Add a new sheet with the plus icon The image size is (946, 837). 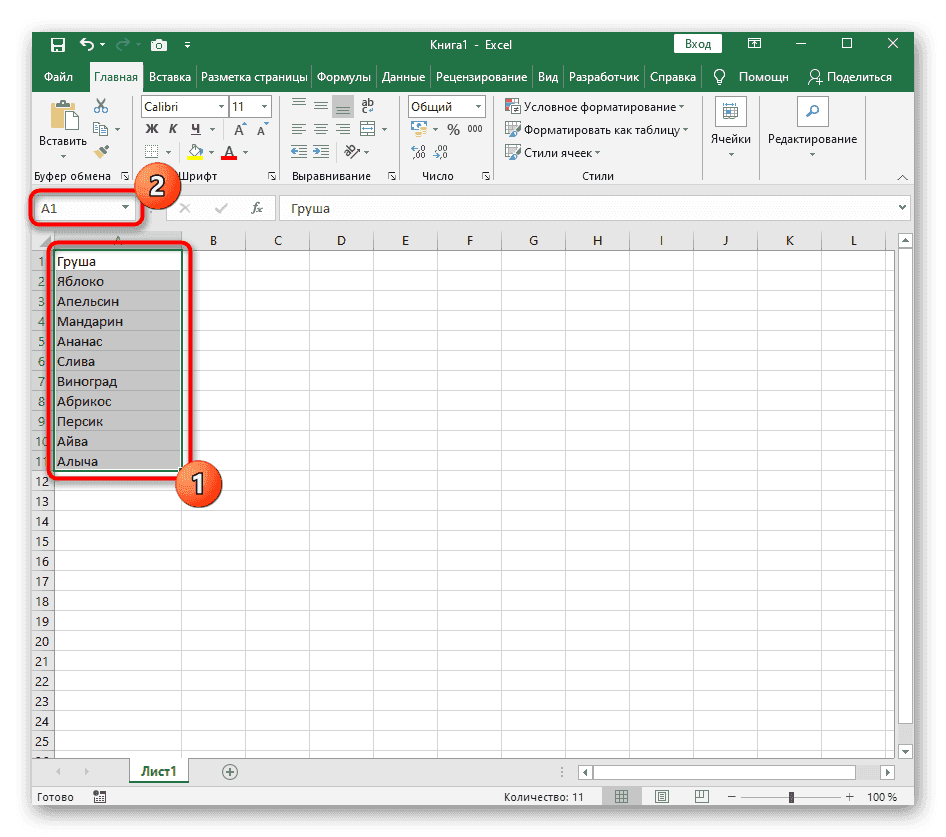230,771
